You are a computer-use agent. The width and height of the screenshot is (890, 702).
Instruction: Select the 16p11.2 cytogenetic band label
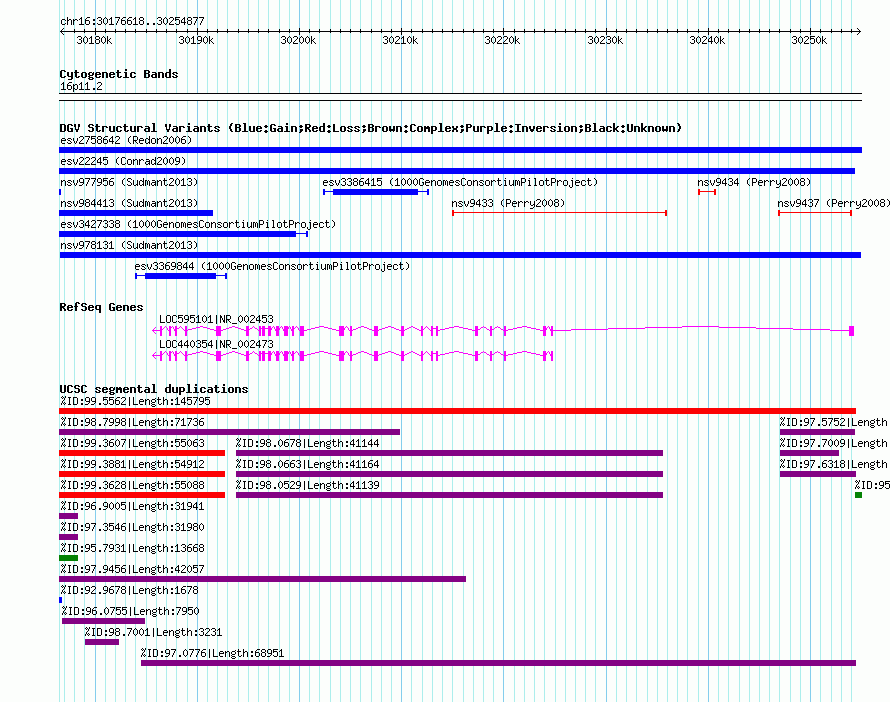point(81,86)
